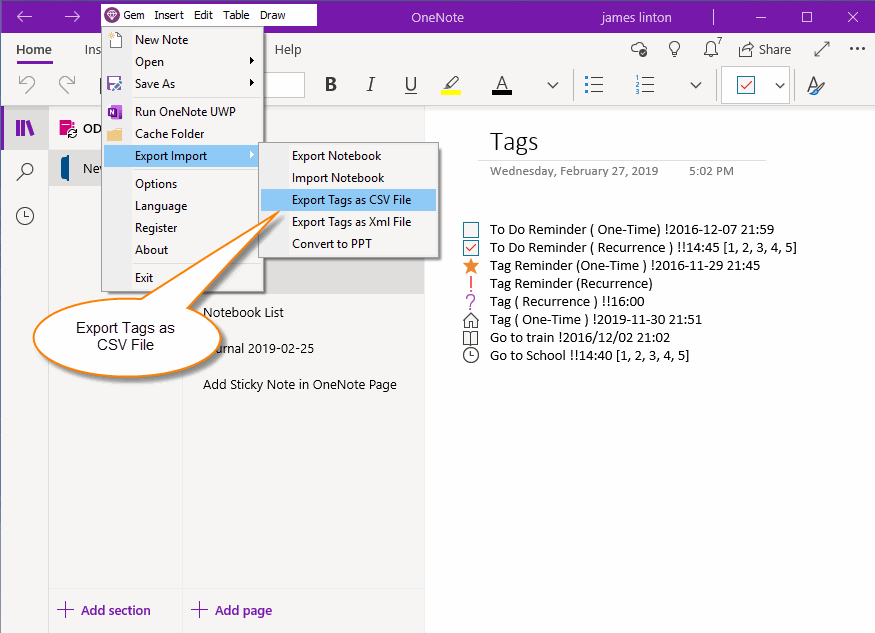
Task: Click the Redo arrow icon
Action: pyautogui.click(x=67, y=85)
